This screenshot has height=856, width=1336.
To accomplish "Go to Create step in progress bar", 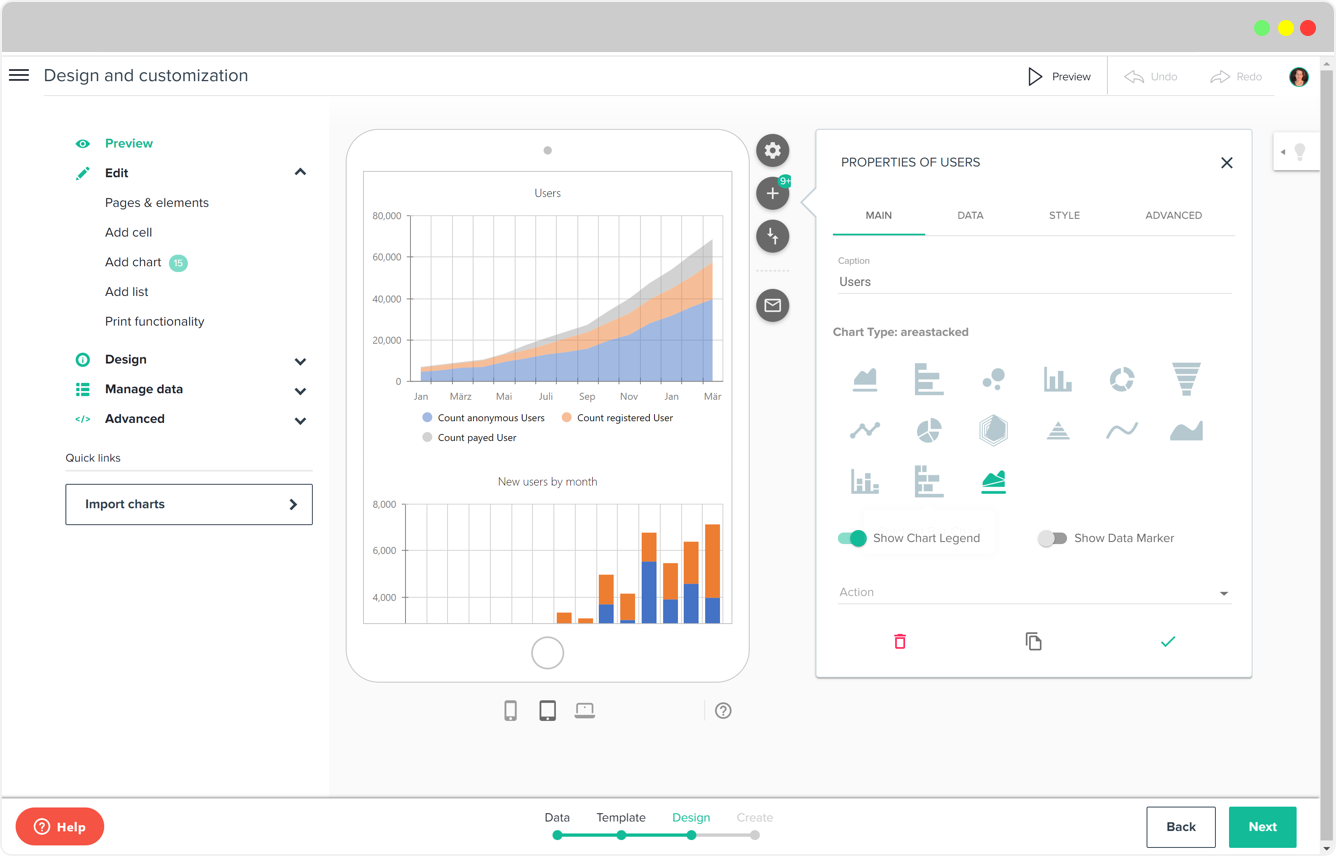I will tap(755, 825).
